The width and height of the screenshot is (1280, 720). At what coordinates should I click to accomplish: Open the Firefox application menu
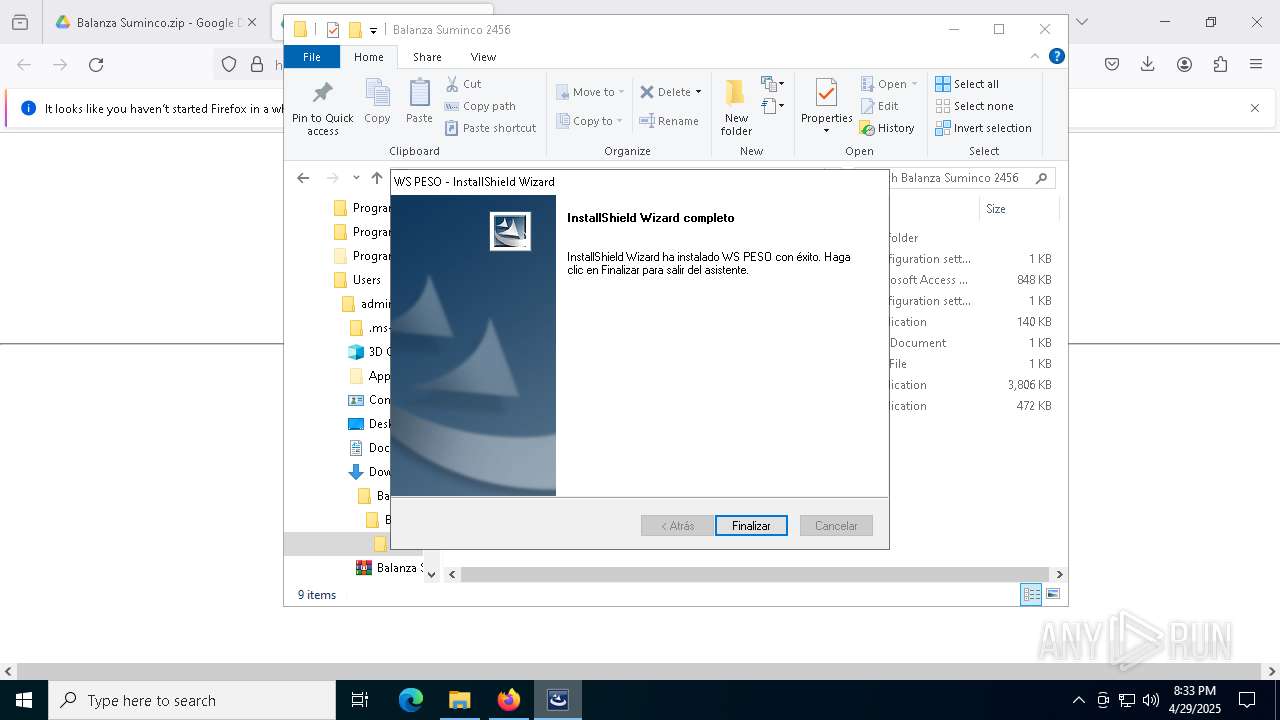tap(1256, 65)
